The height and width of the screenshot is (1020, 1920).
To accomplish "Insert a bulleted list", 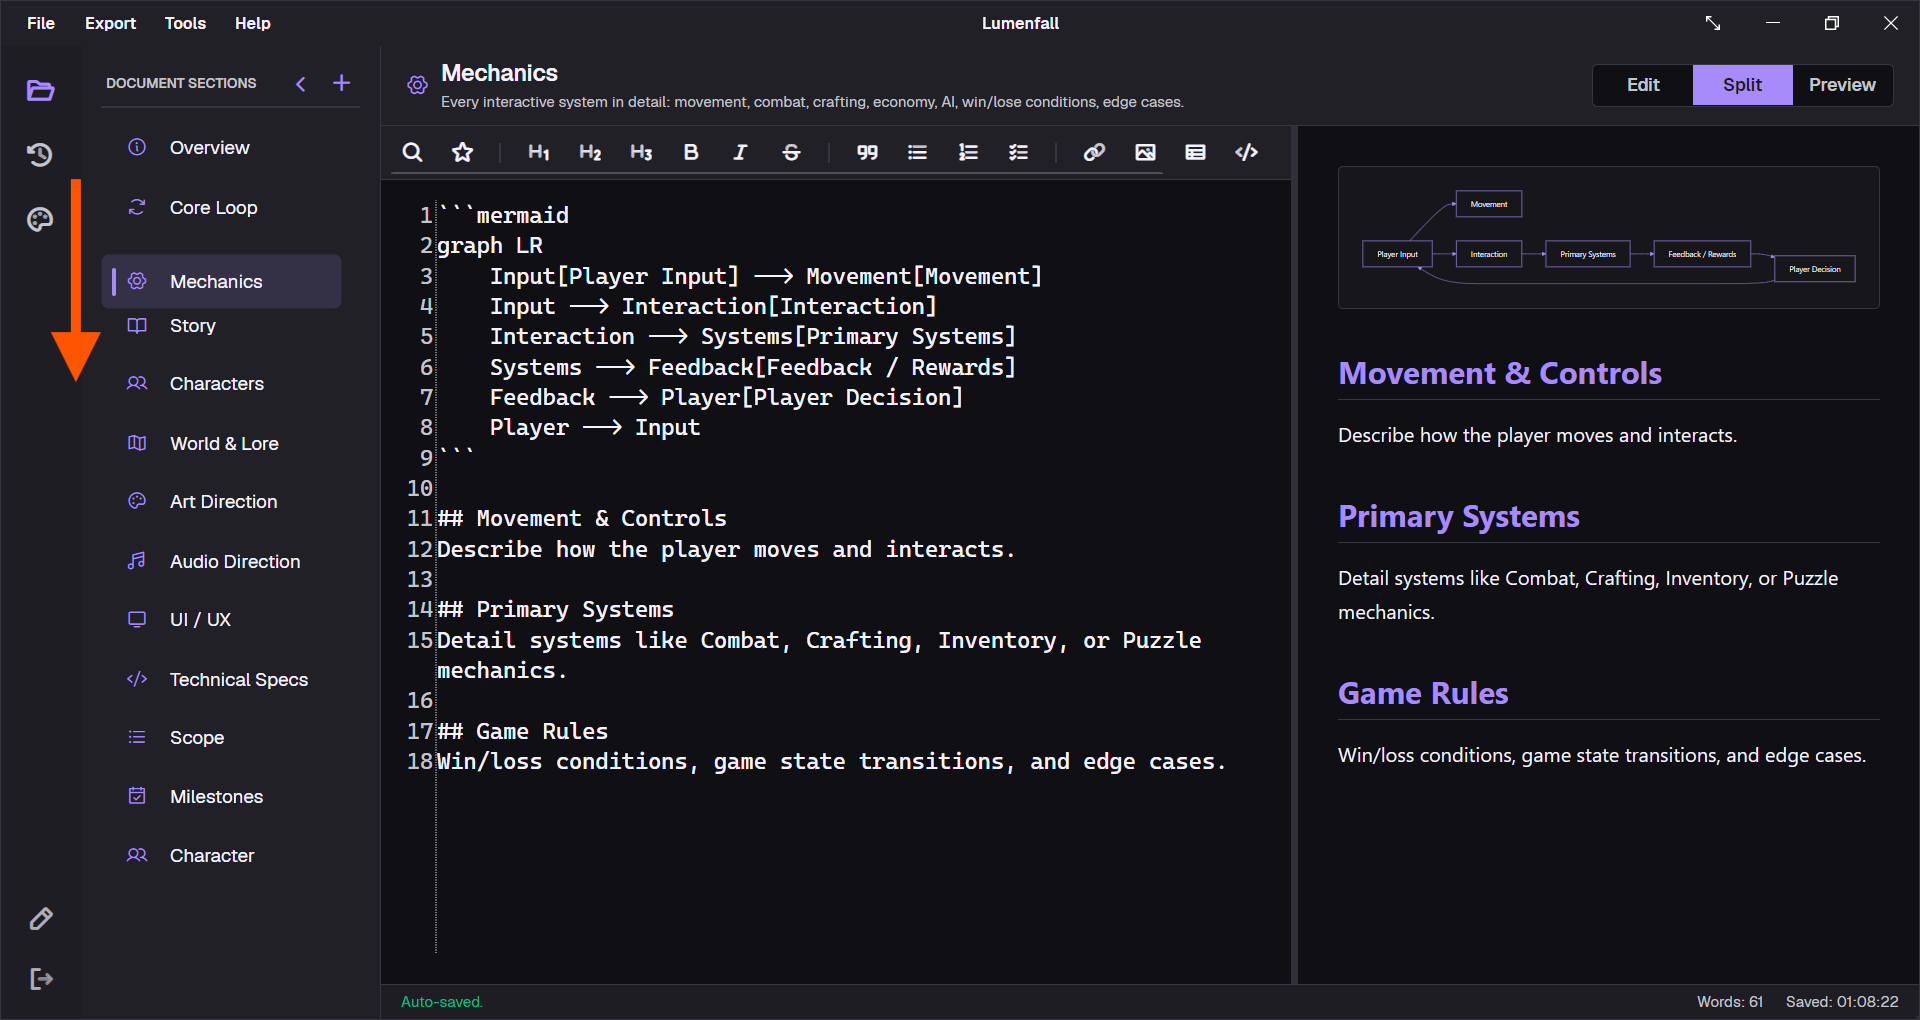I will (917, 152).
